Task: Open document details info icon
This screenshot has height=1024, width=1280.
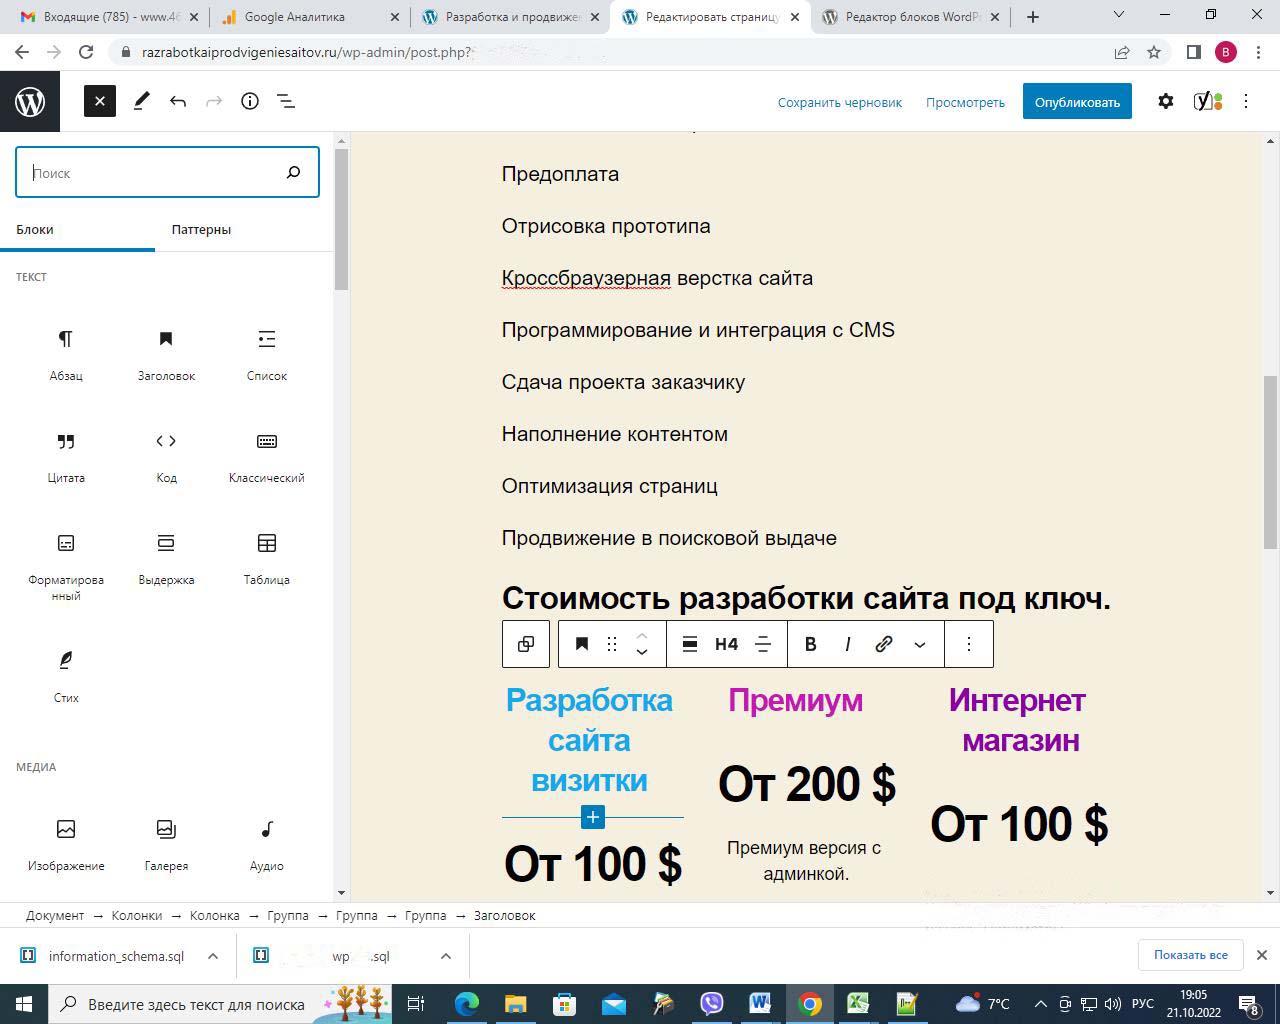Action: (250, 101)
